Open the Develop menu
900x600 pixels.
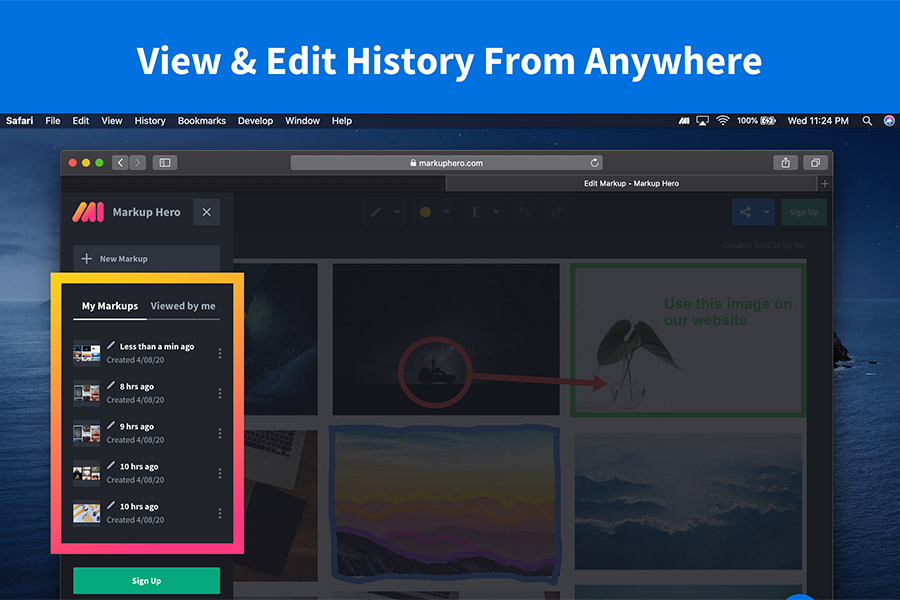click(255, 121)
